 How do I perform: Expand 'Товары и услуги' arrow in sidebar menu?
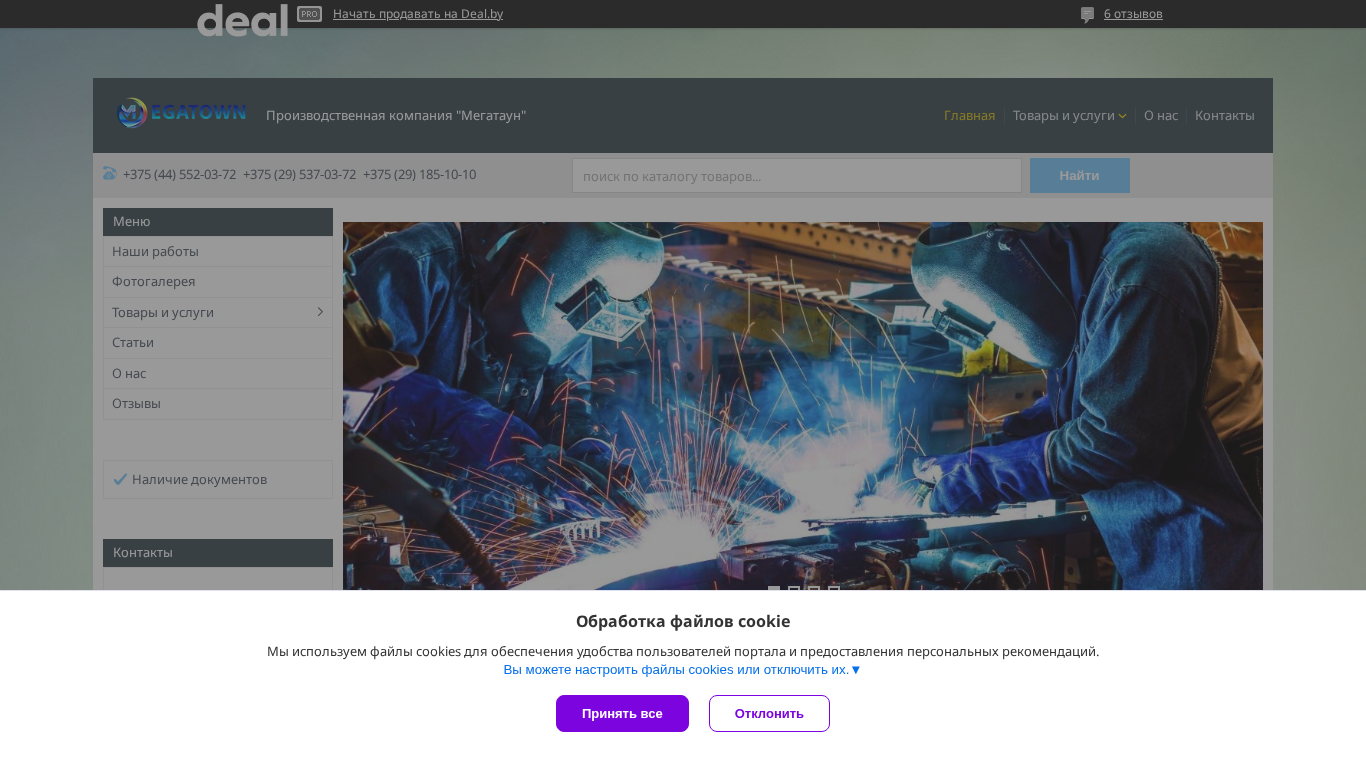click(x=320, y=312)
